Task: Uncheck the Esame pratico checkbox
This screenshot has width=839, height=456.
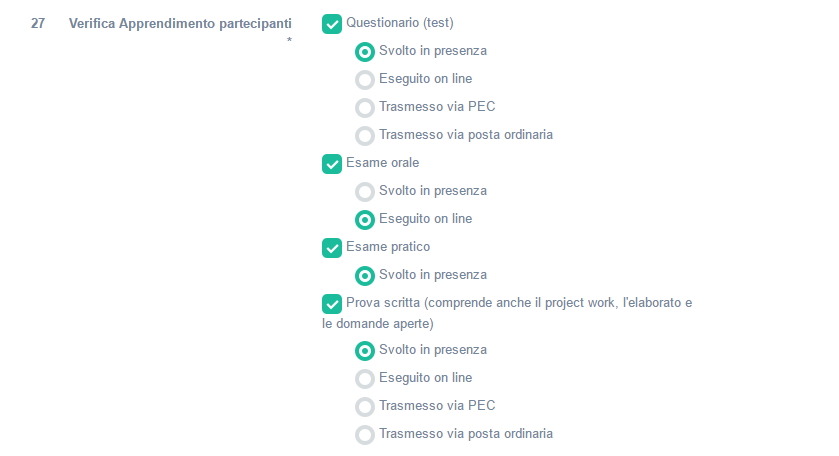Action: click(x=332, y=248)
